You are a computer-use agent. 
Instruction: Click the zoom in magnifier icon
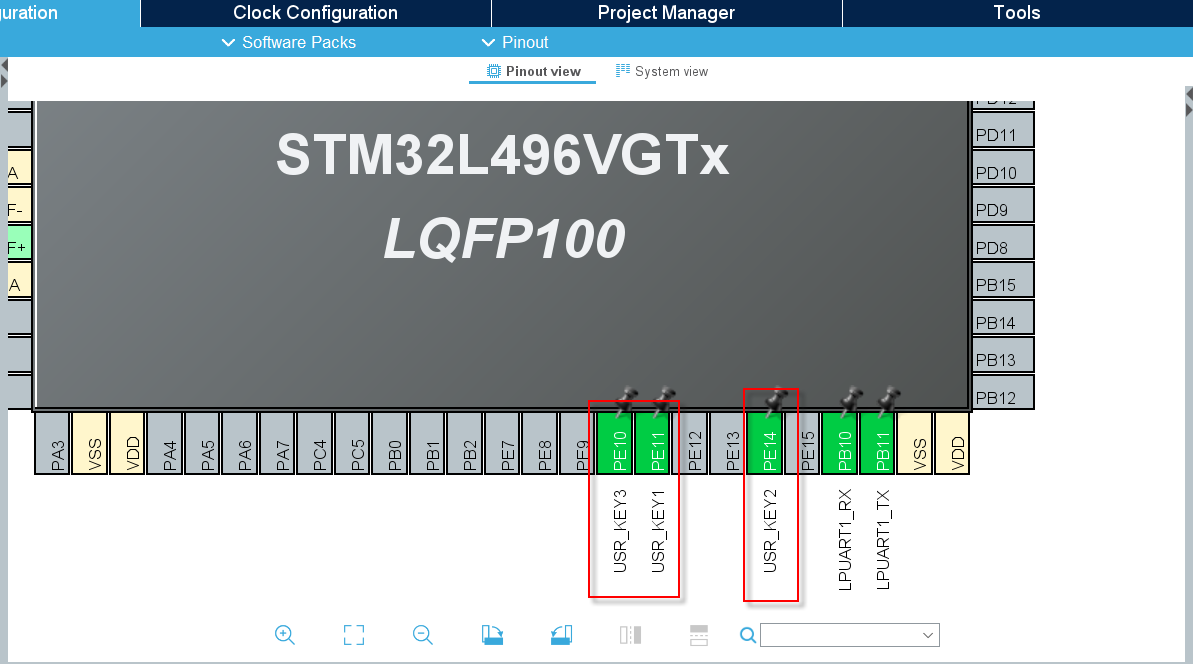tap(285, 635)
